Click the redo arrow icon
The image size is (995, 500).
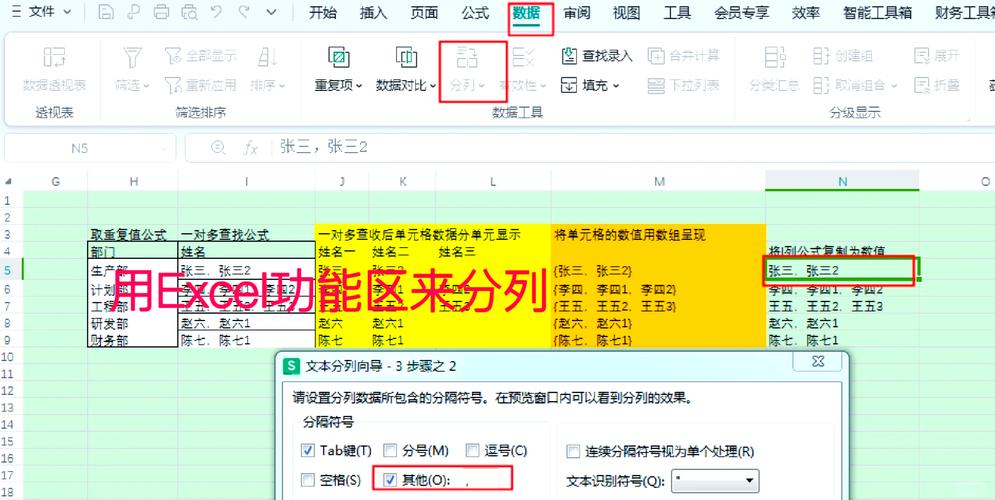[243, 12]
